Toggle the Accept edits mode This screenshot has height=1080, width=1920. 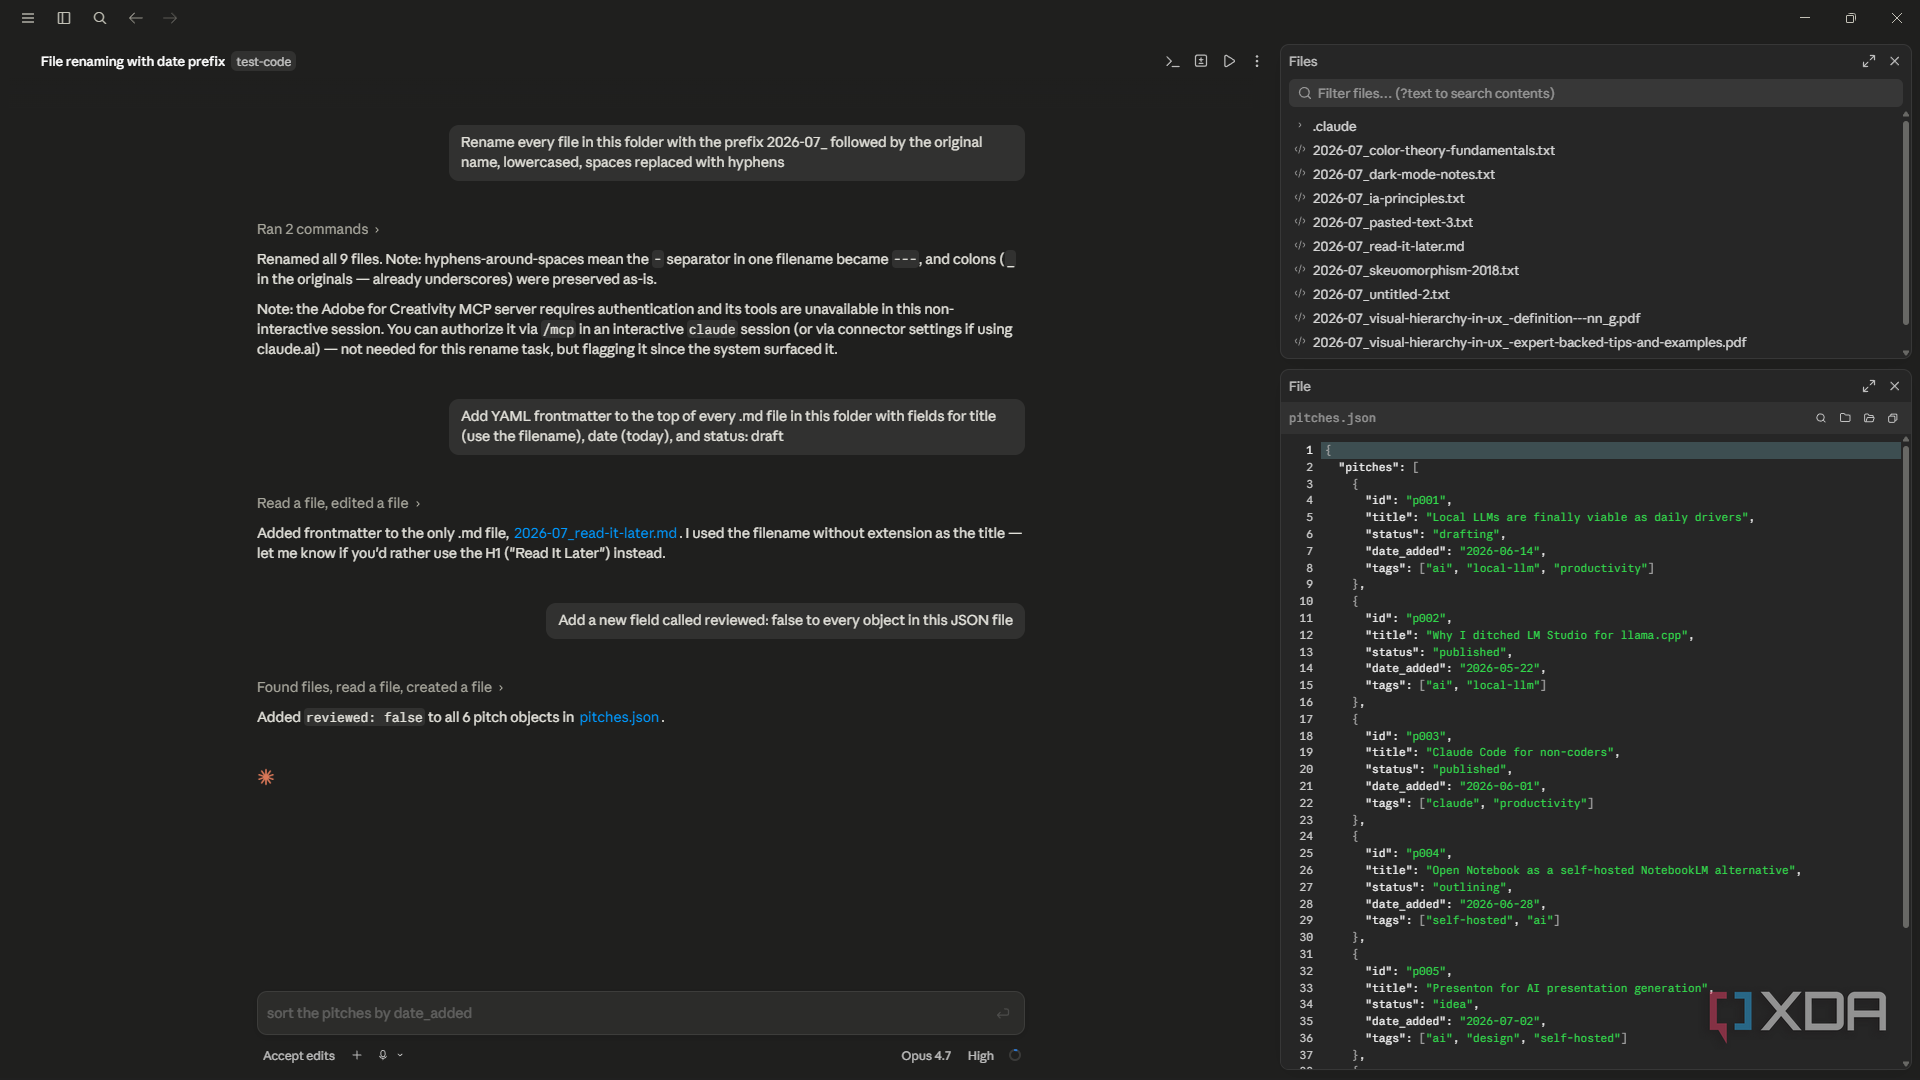pyautogui.click(x=299, y=1055)
